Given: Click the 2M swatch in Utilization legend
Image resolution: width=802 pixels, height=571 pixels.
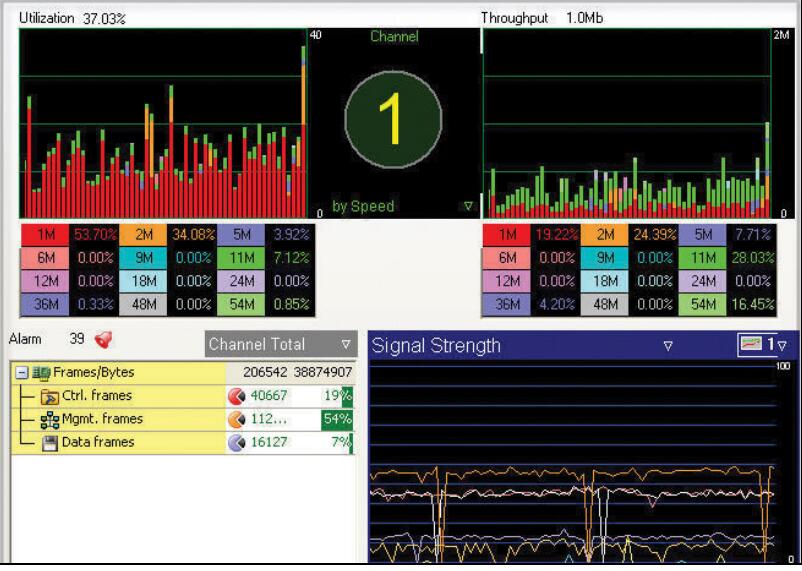Looking at the screenshot, I should click(x=143, y=235).
